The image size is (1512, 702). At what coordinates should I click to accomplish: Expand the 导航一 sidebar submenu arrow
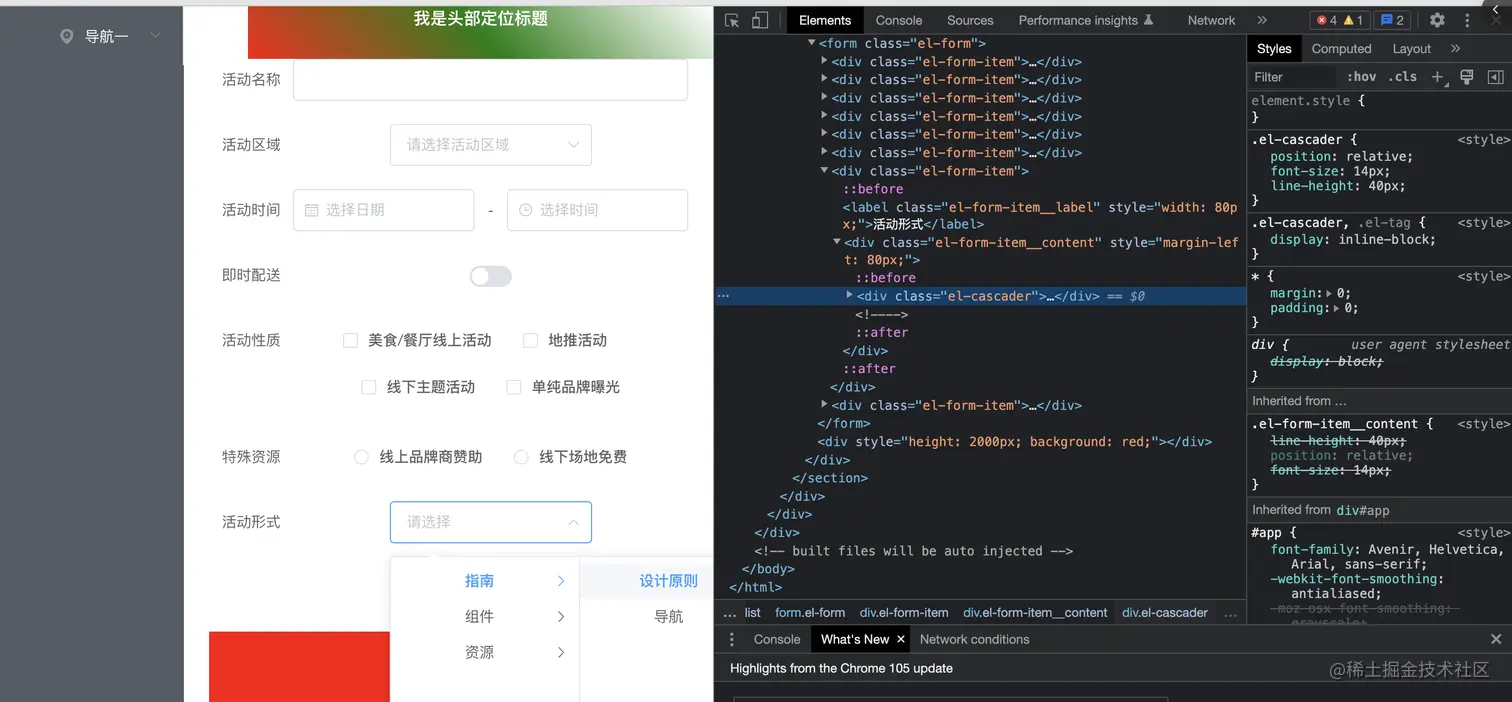tap(155, 36)
